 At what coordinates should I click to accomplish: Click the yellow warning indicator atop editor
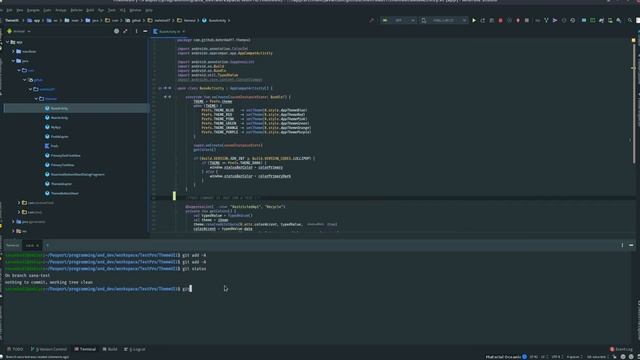tap(633, 40)
